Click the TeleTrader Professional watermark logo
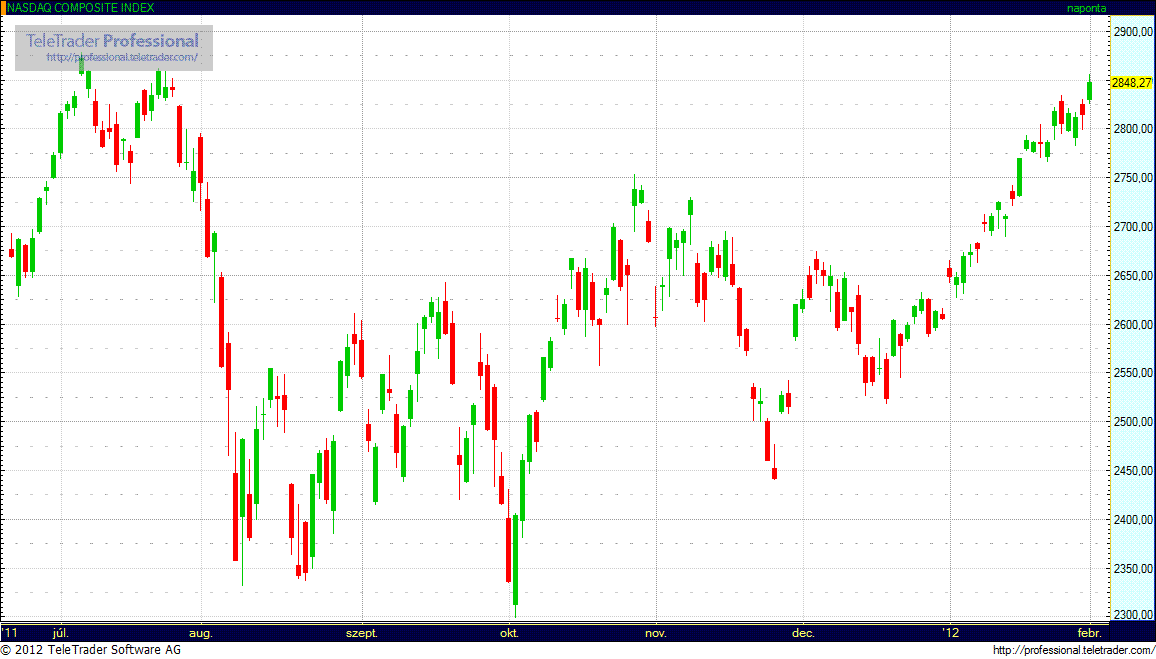The height and width of the screenshot is (659, 1156). tap(113, 41)
